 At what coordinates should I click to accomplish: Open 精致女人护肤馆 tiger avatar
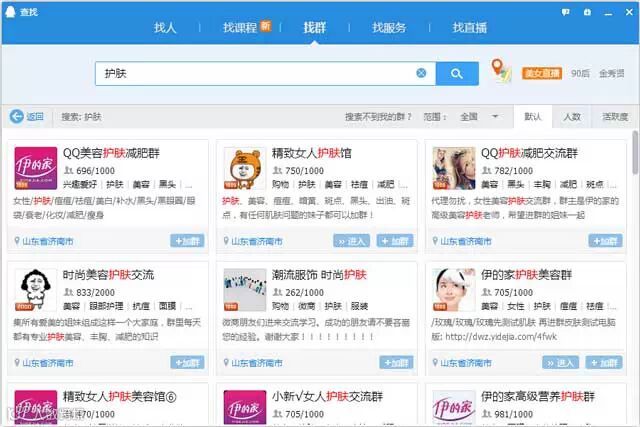coord(245,168)
